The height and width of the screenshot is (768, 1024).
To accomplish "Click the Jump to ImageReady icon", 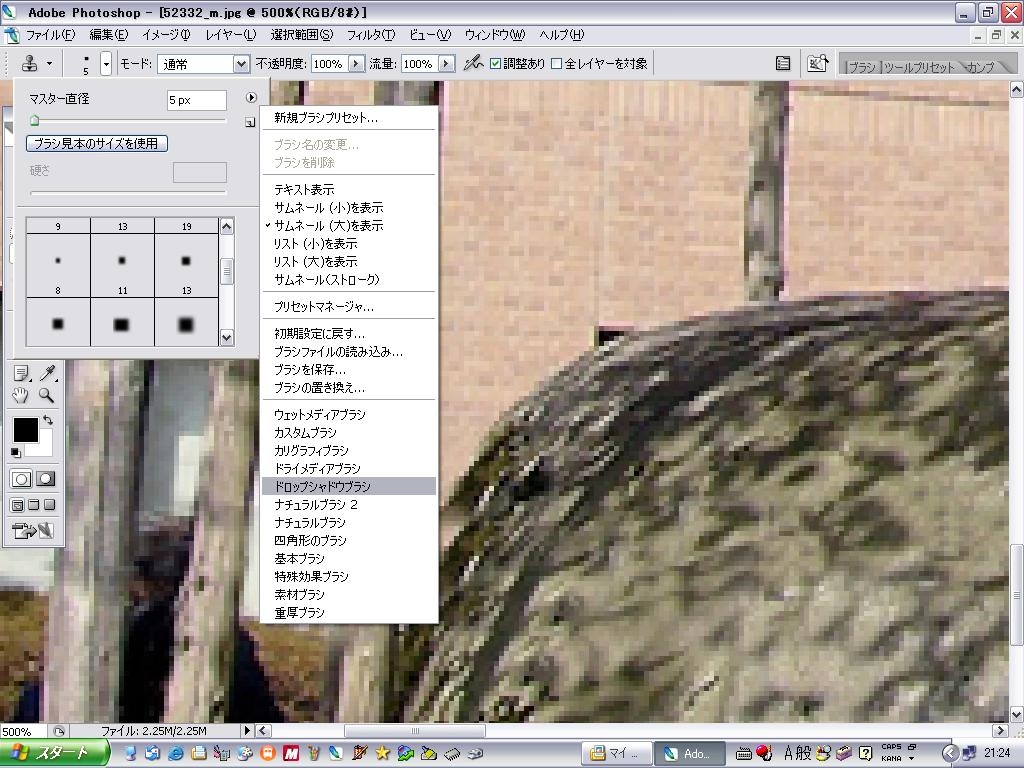I will 33,530.
